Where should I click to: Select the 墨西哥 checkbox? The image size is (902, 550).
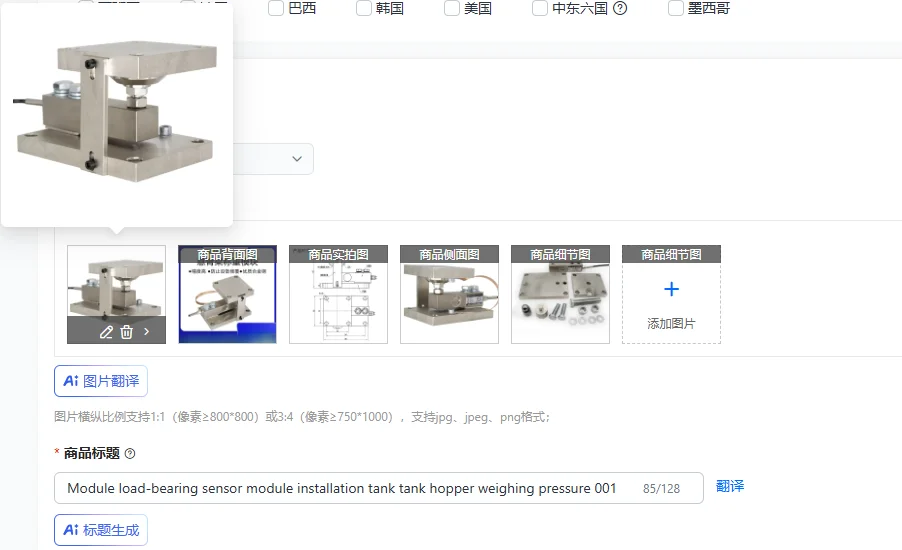coord(676,8)
